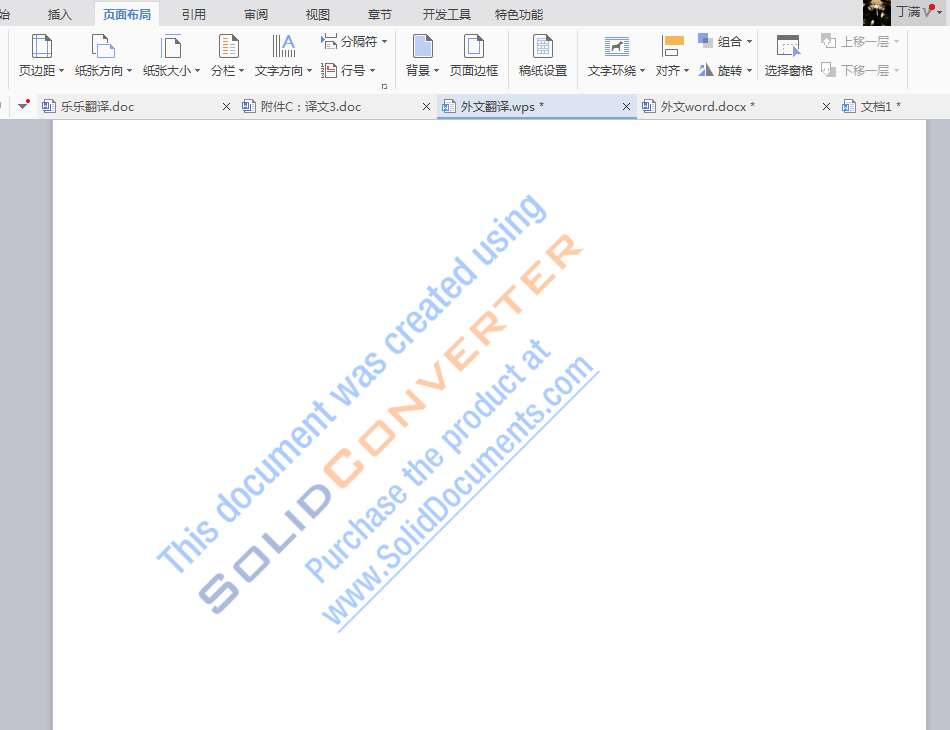Click the 文字环绕 text wrap icon

(617, 47)
